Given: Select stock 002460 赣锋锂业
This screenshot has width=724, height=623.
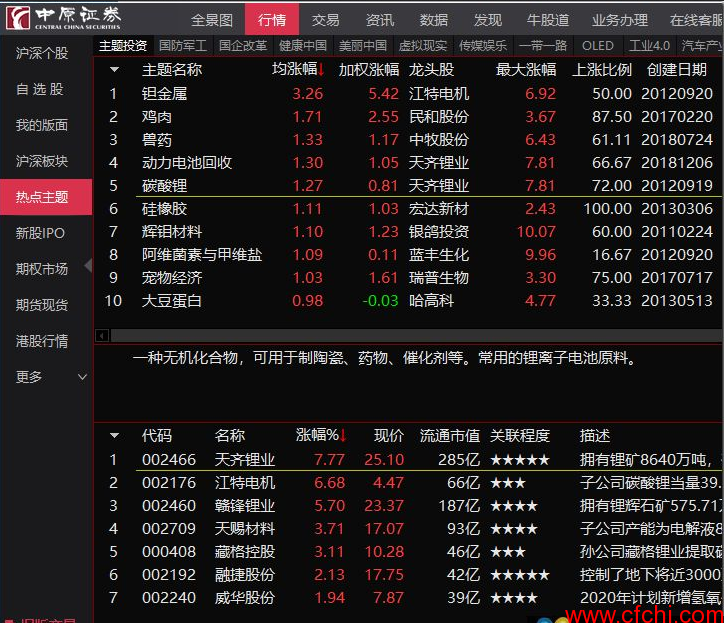Looking at the screenshot, I should 408,506.
